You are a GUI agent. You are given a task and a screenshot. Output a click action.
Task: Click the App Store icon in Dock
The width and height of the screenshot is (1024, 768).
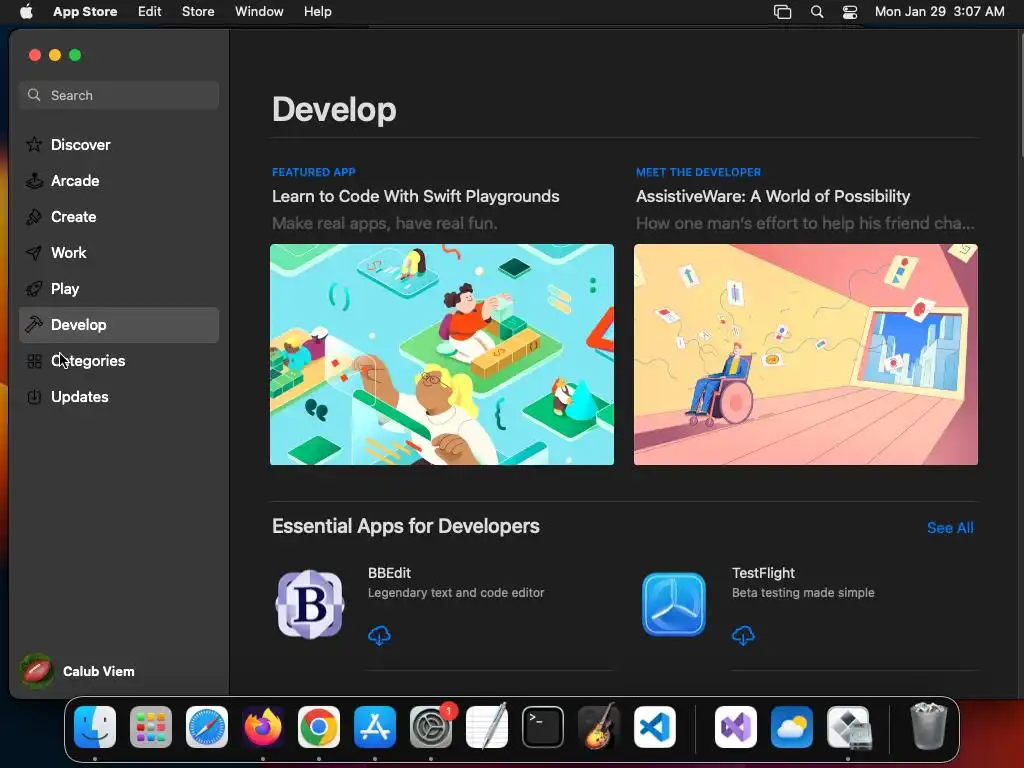click(x=375, y=727)
